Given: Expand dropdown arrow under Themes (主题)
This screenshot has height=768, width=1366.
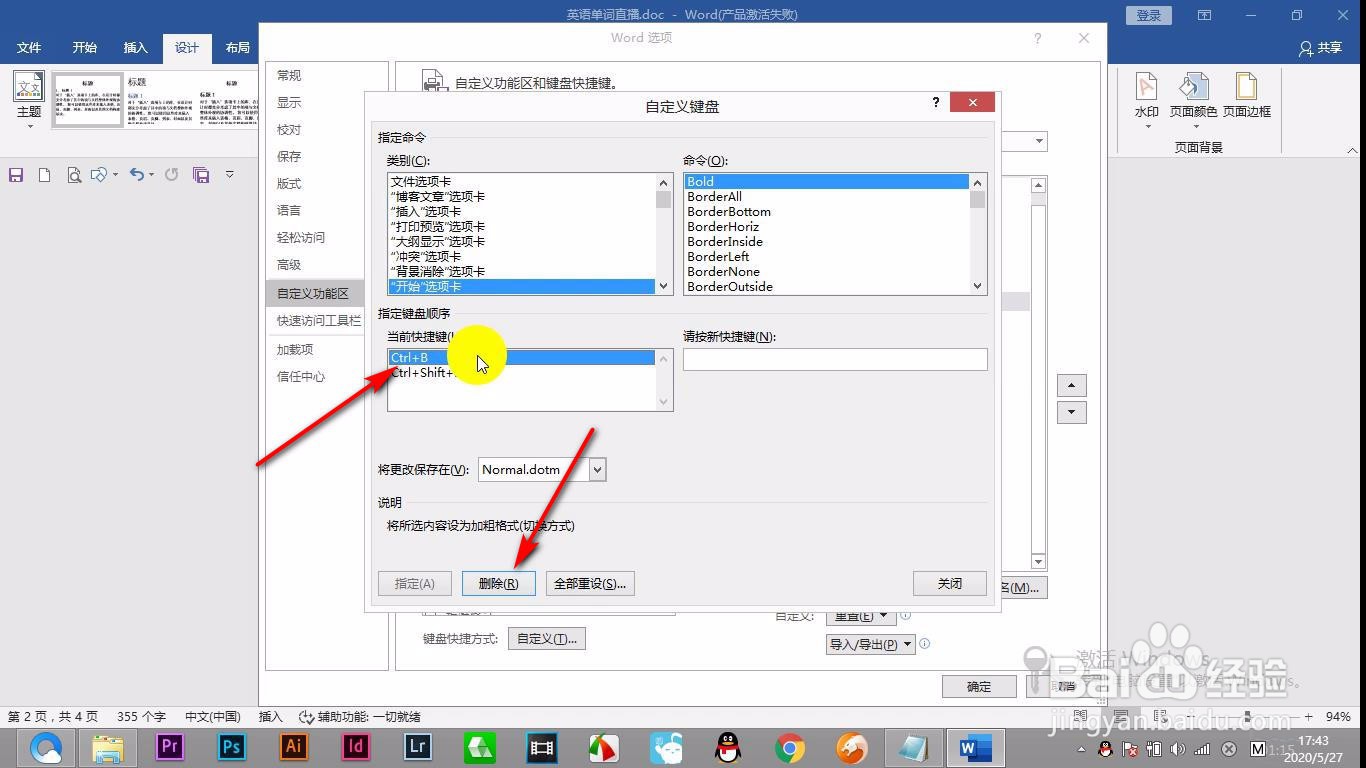Looking at the screenshot, I should [29, 126].
